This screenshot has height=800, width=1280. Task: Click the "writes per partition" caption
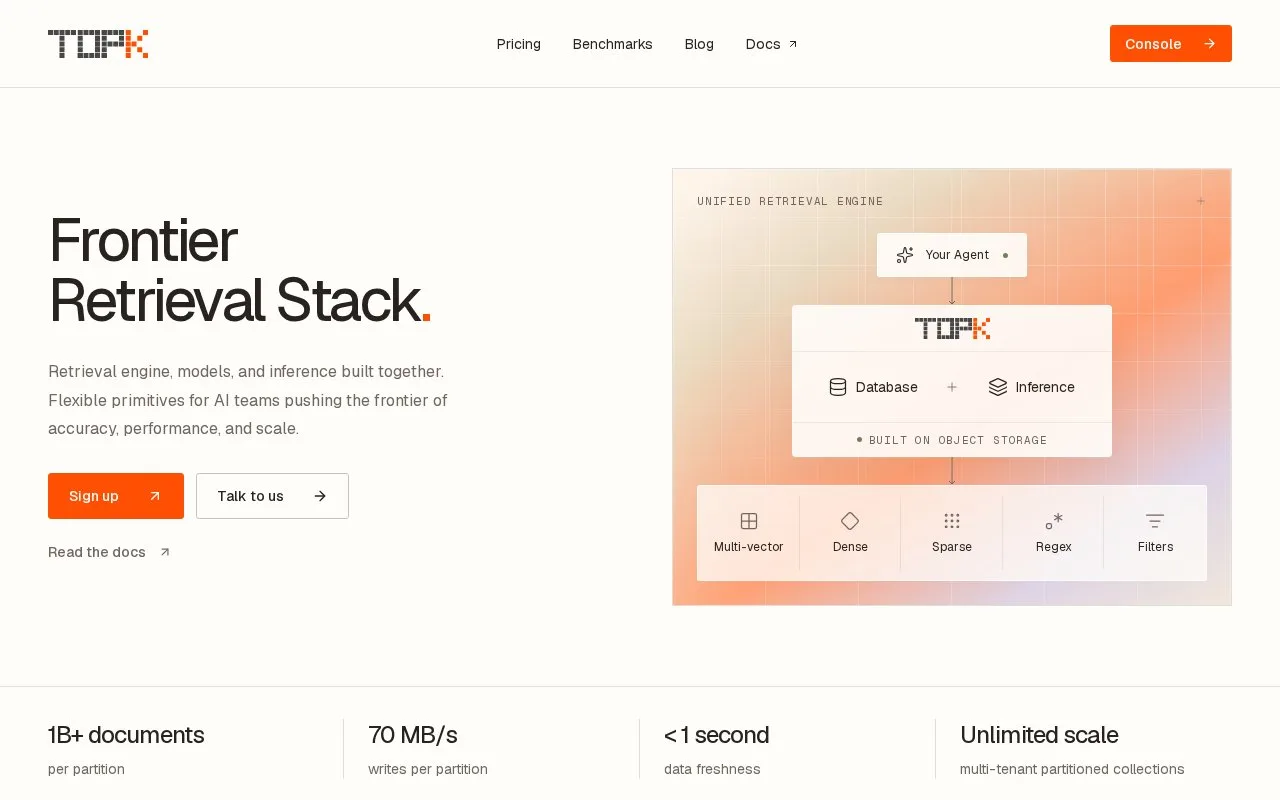coord(428,769)
